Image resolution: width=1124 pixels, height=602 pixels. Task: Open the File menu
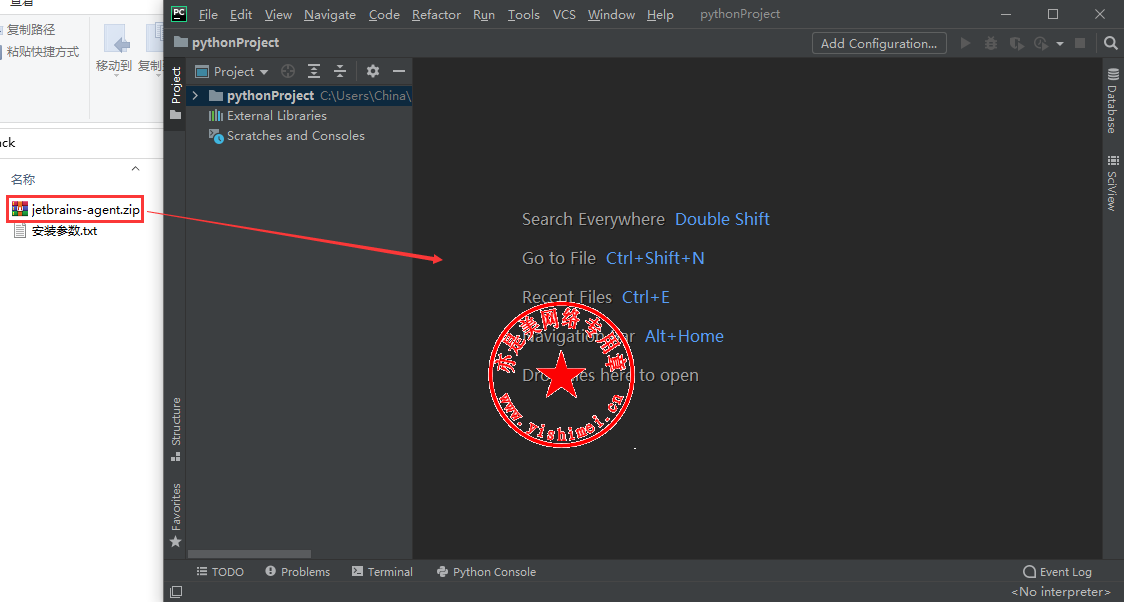(x=208, y=14)
